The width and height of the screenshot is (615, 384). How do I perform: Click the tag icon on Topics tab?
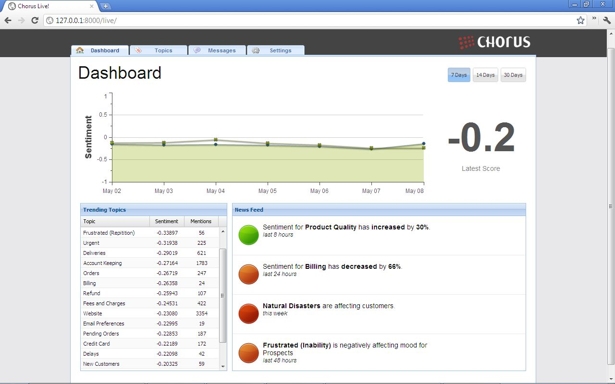click(x=138, y=50)
